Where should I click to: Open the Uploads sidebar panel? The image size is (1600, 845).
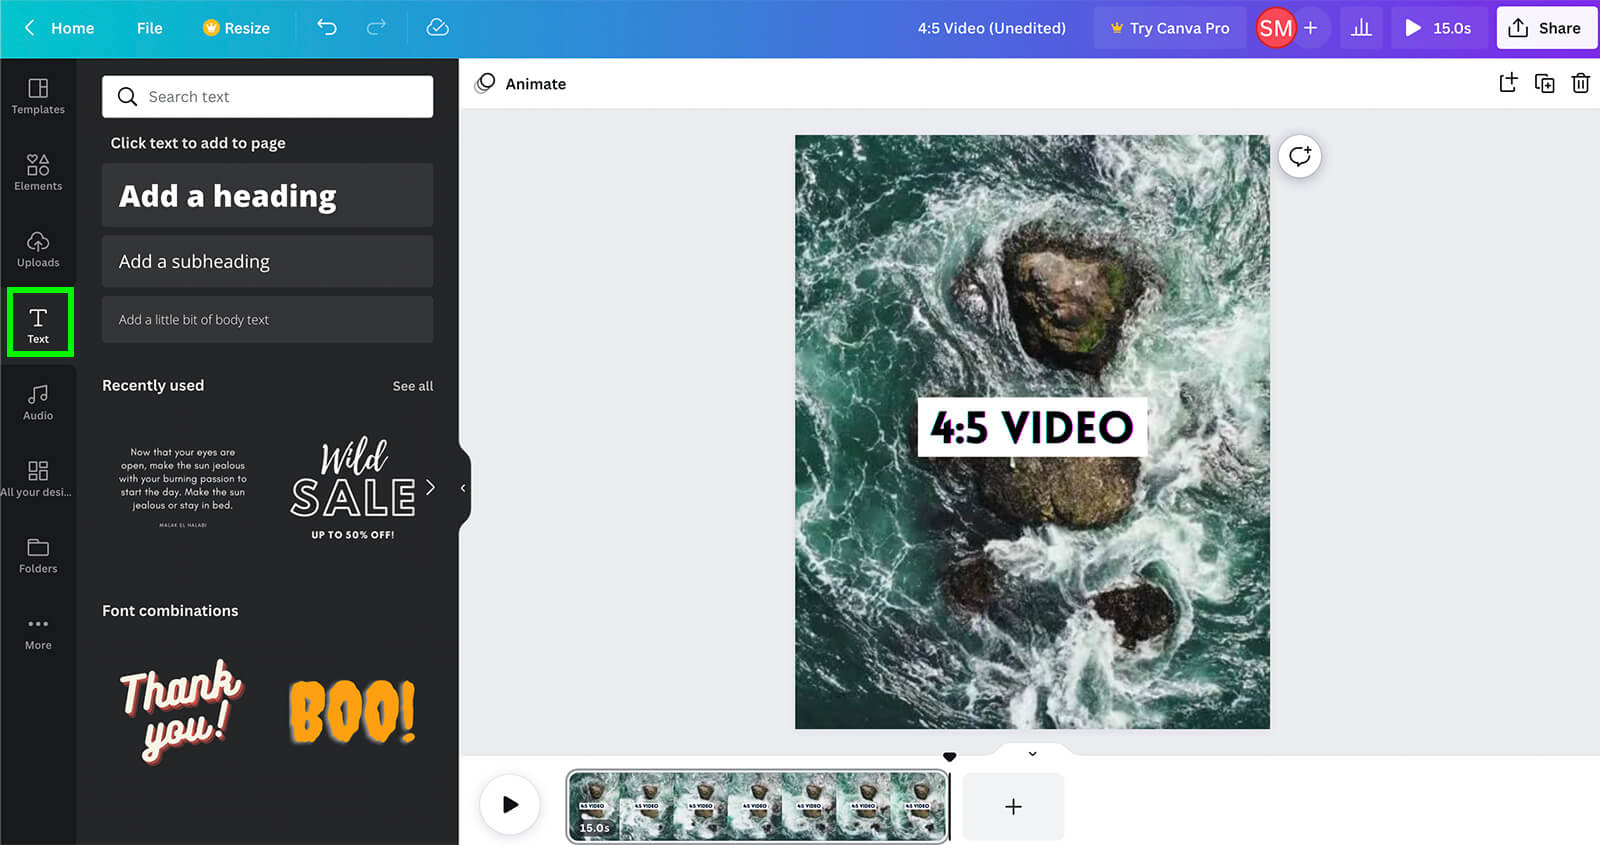click(x=38, y=249)
